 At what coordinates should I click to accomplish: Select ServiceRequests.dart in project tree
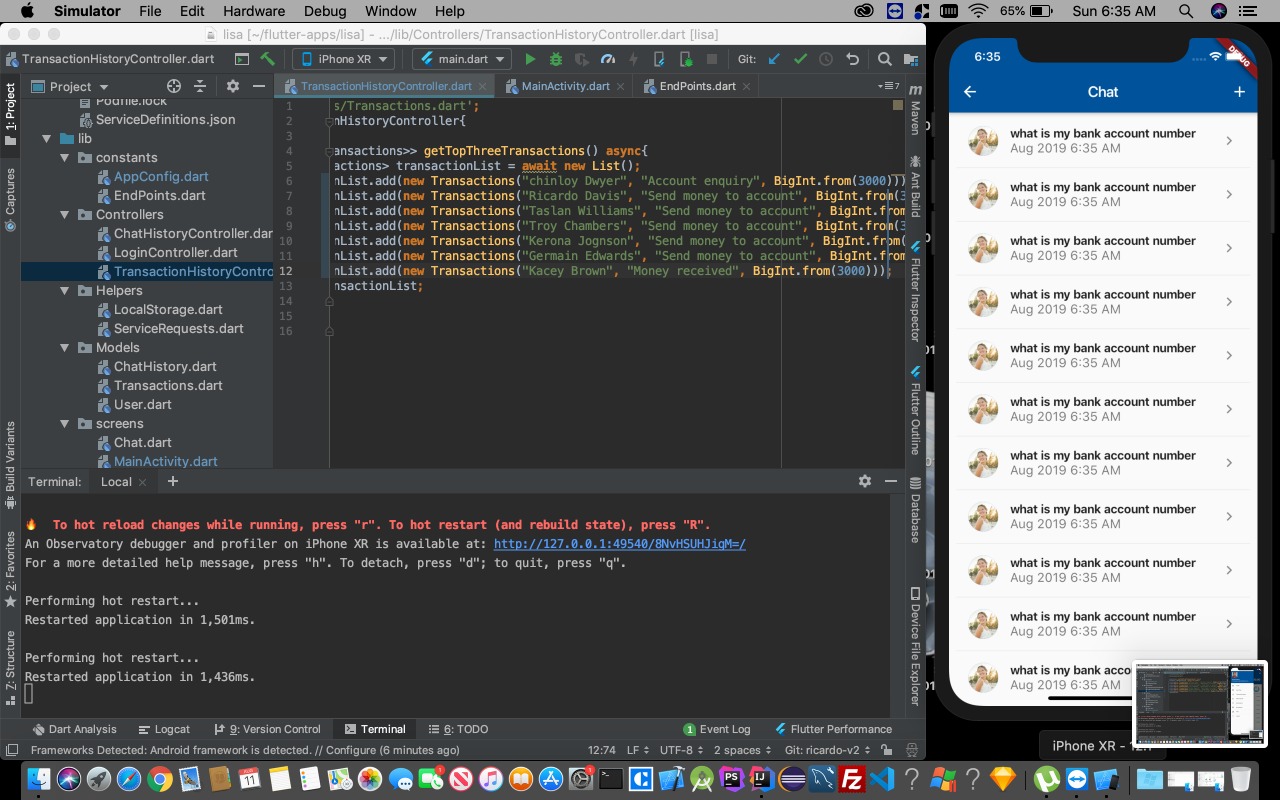click(178, 328)
